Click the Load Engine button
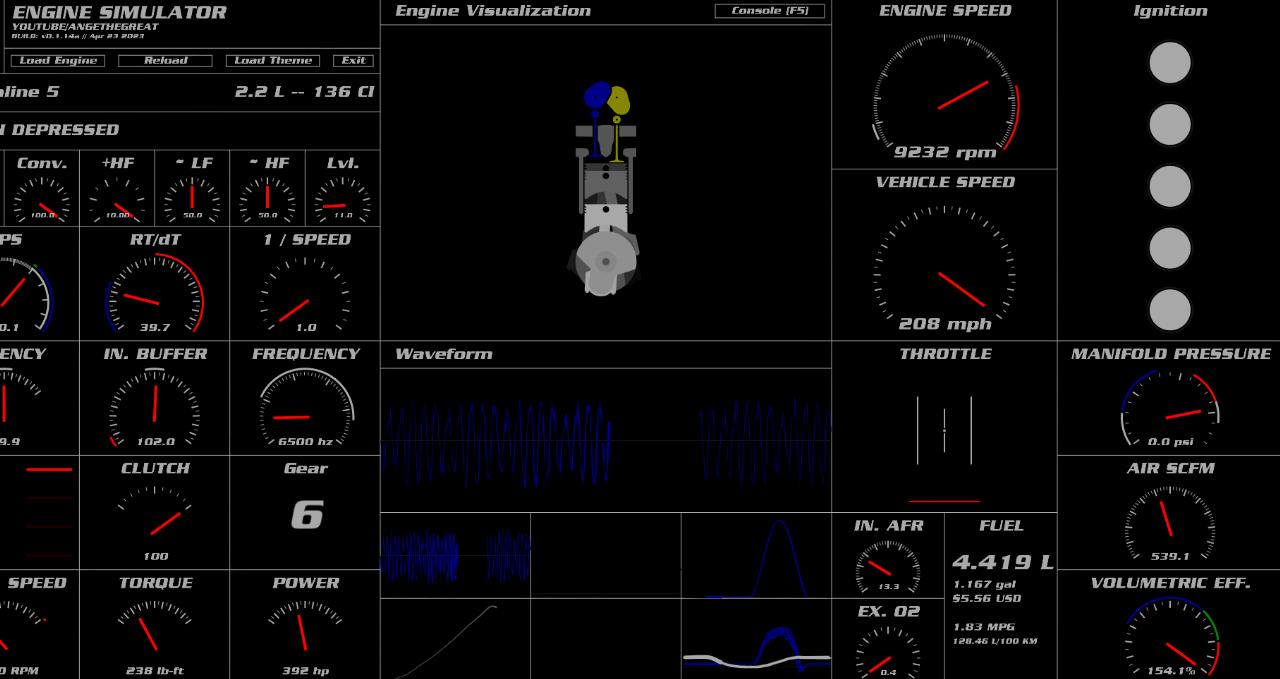1280x679 pixels. [x=59, y=61]
